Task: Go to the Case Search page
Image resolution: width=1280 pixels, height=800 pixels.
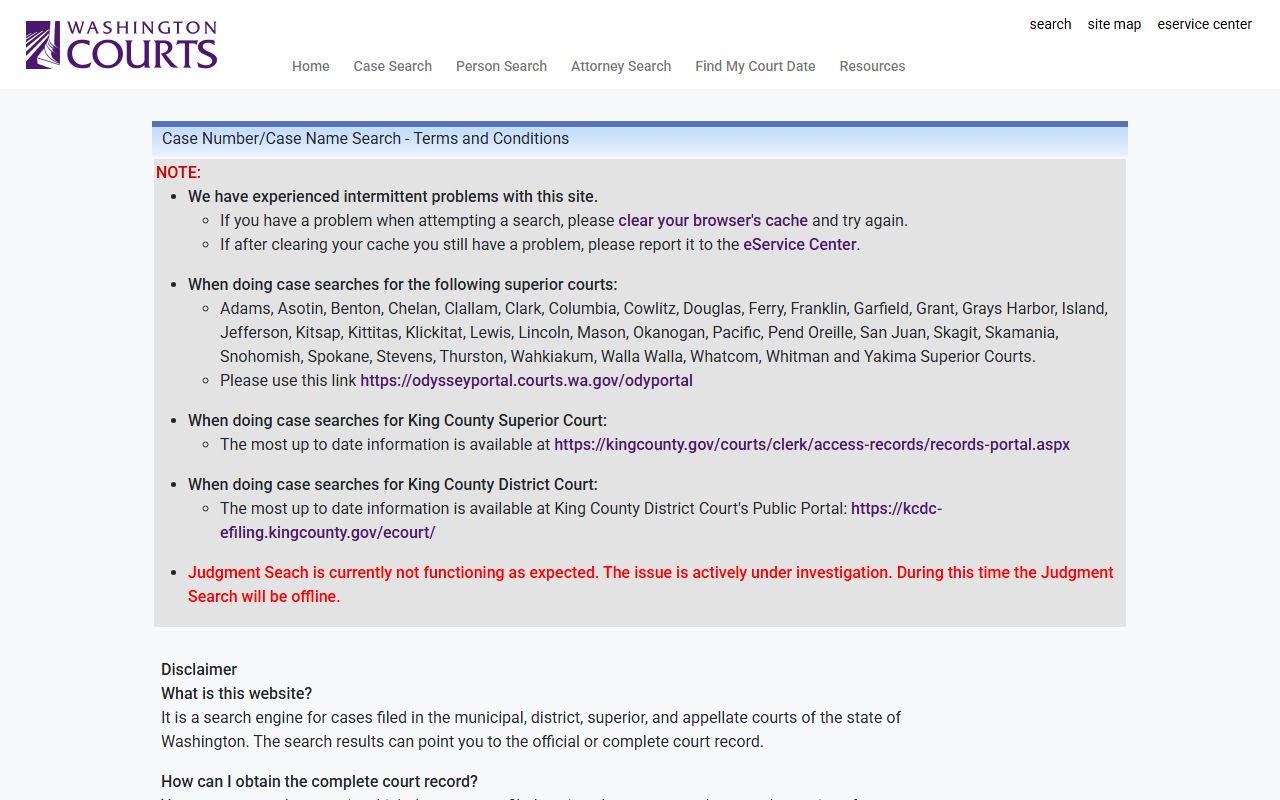Action: (x=392, y=66)
